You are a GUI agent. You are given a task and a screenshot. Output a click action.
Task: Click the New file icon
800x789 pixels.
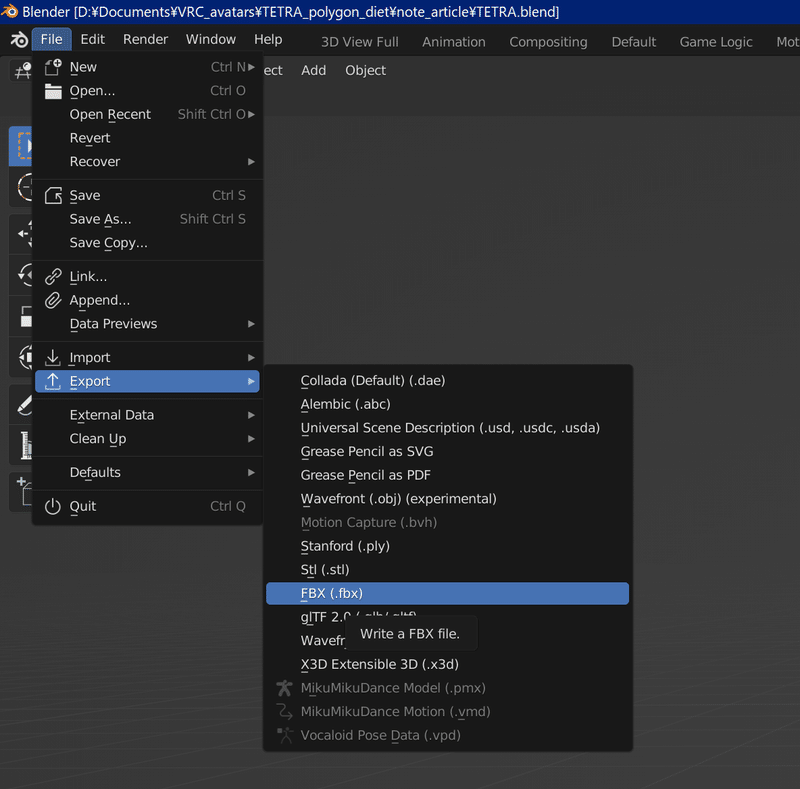pos(53,67)
